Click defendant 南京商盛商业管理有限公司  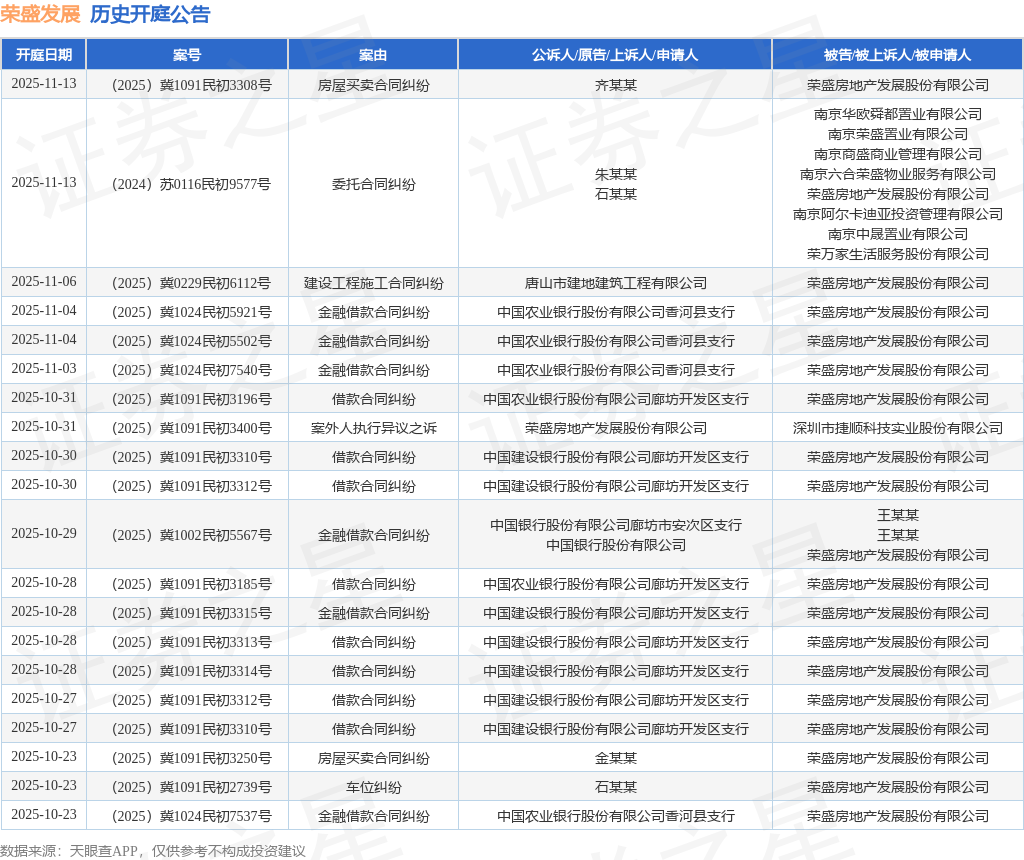(897, 154)
